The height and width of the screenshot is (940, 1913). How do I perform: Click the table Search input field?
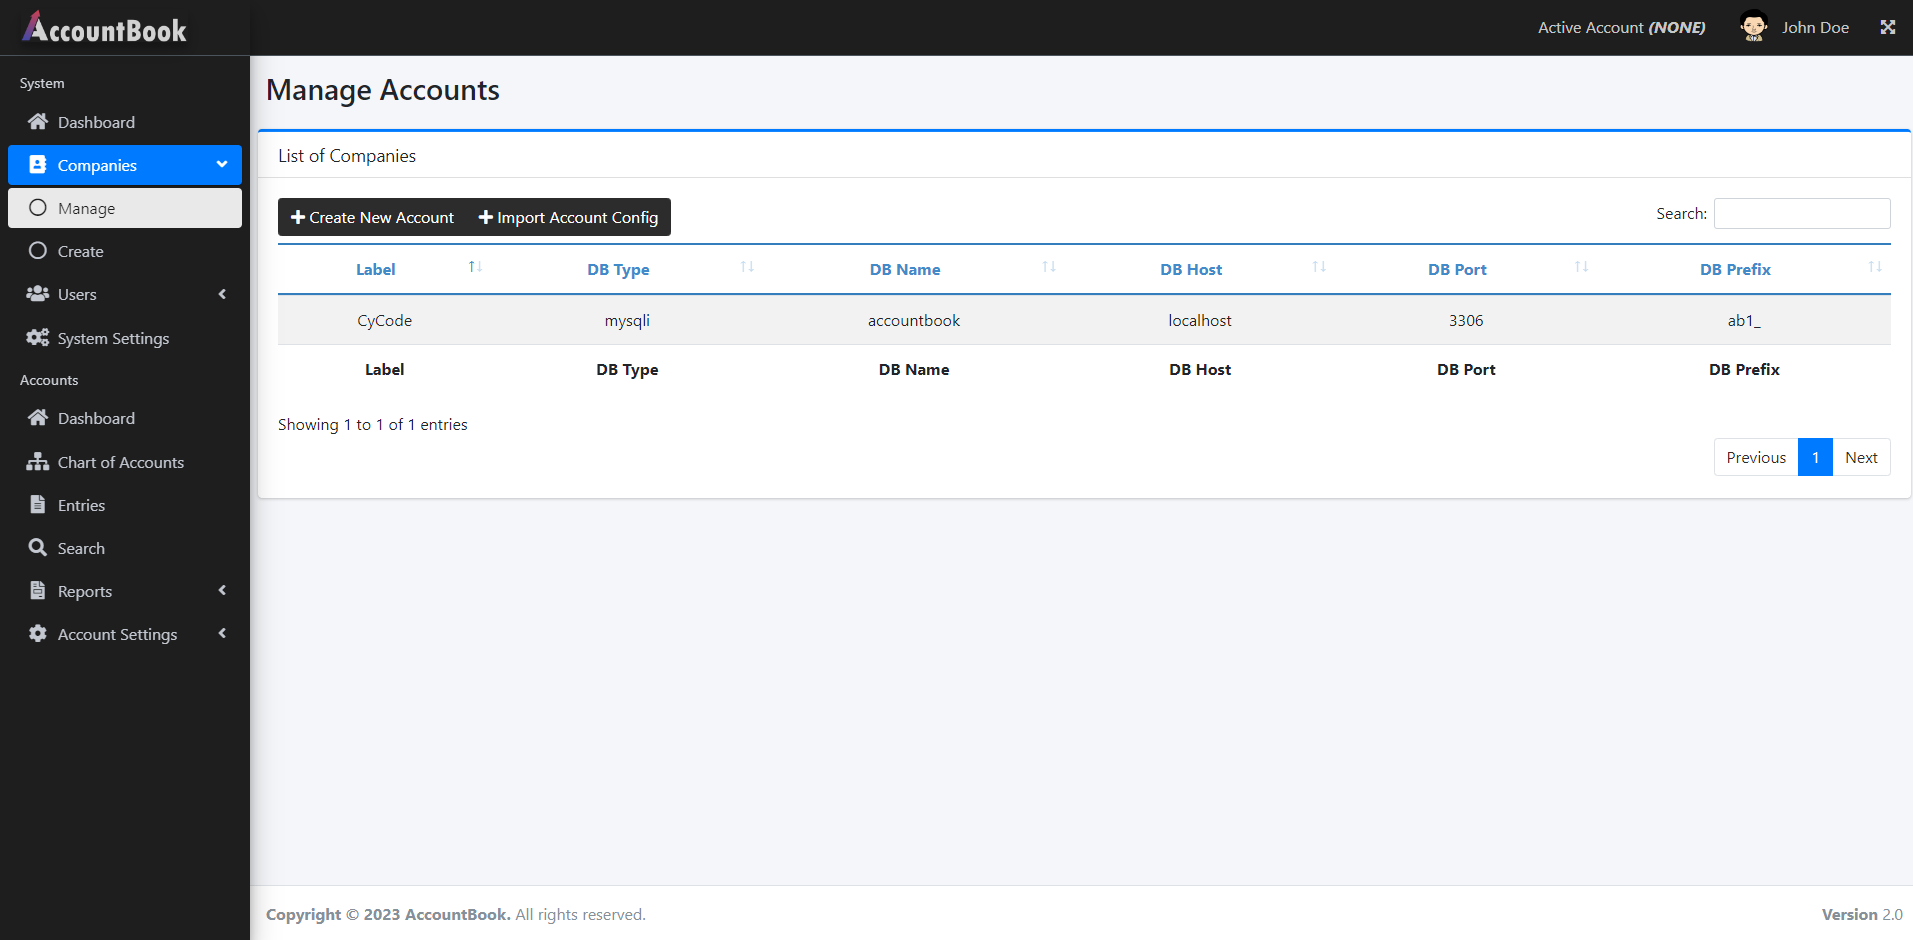point(1801,213)
